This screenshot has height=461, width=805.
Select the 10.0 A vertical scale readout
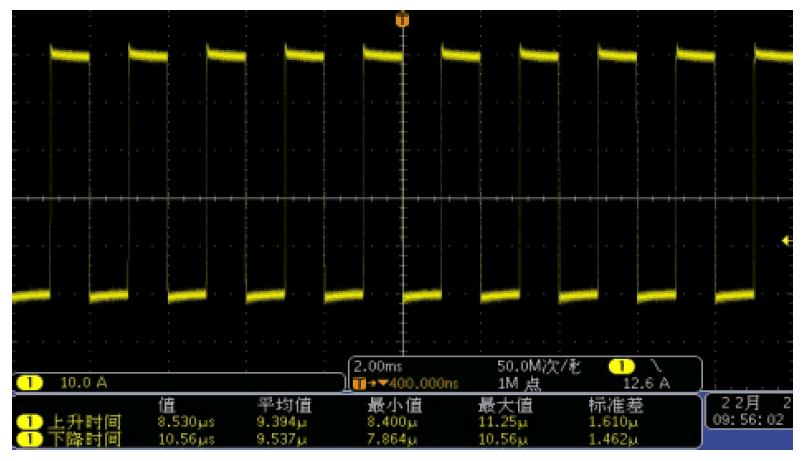click(84, 382)
